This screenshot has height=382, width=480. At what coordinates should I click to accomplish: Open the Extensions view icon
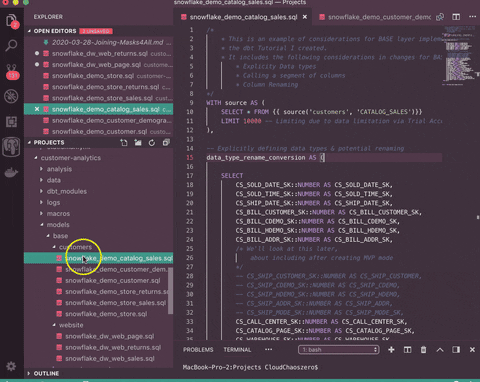coord(11,122)
